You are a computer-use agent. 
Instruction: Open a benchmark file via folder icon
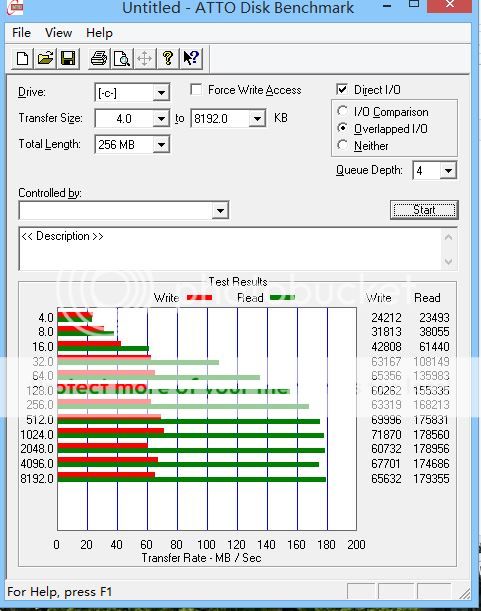click(45, 59)
